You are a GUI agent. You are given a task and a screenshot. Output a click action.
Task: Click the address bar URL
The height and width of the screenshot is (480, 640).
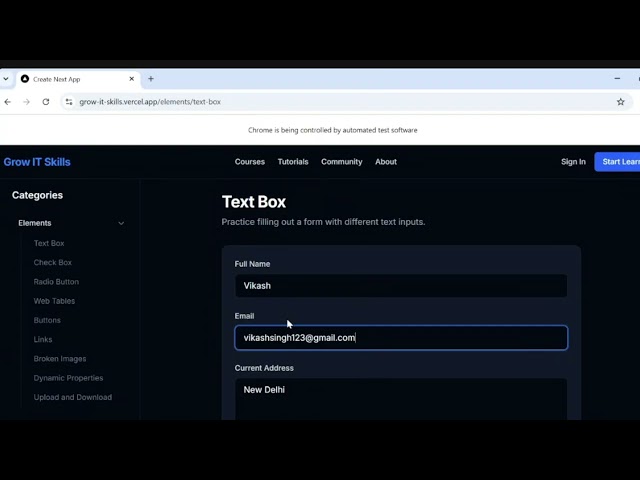pyautogui.click(x=150, y=102)
